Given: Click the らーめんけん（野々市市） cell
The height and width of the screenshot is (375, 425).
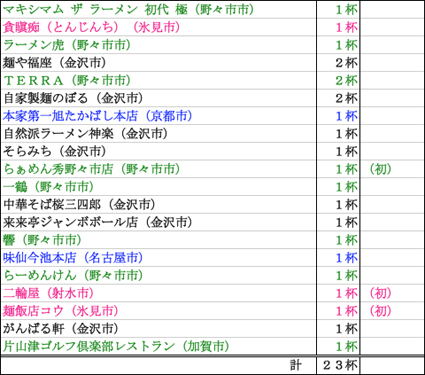Looking at the screenshot, I should (158, 275).
